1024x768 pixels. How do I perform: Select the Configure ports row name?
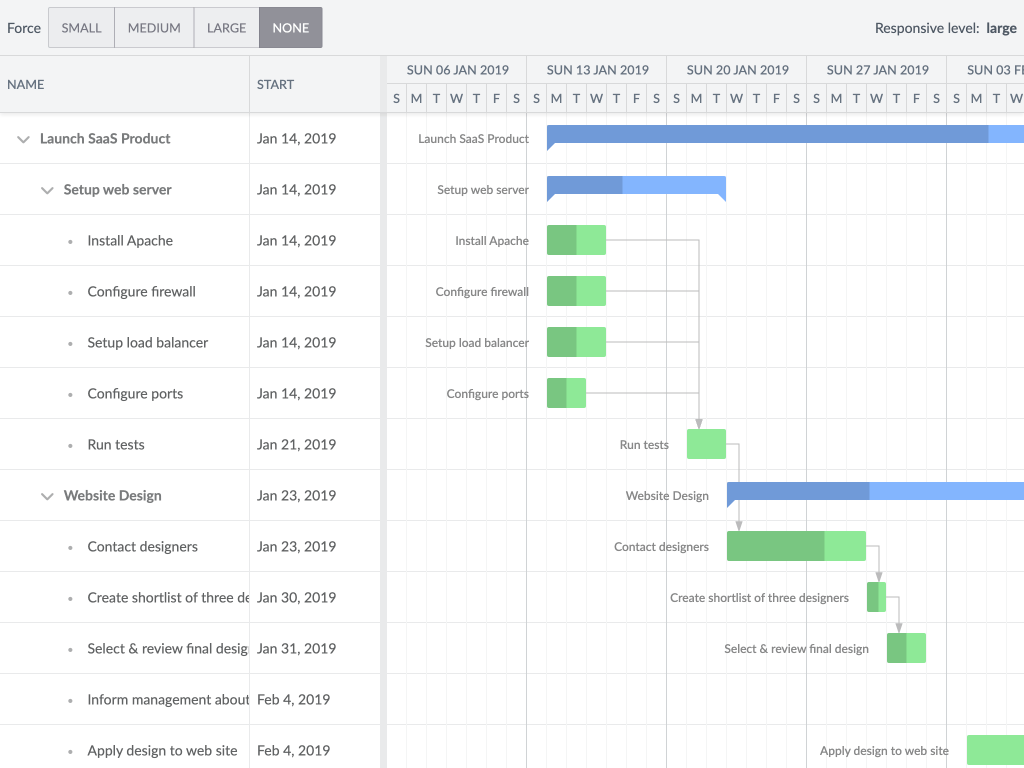click(x=135, y=393)
